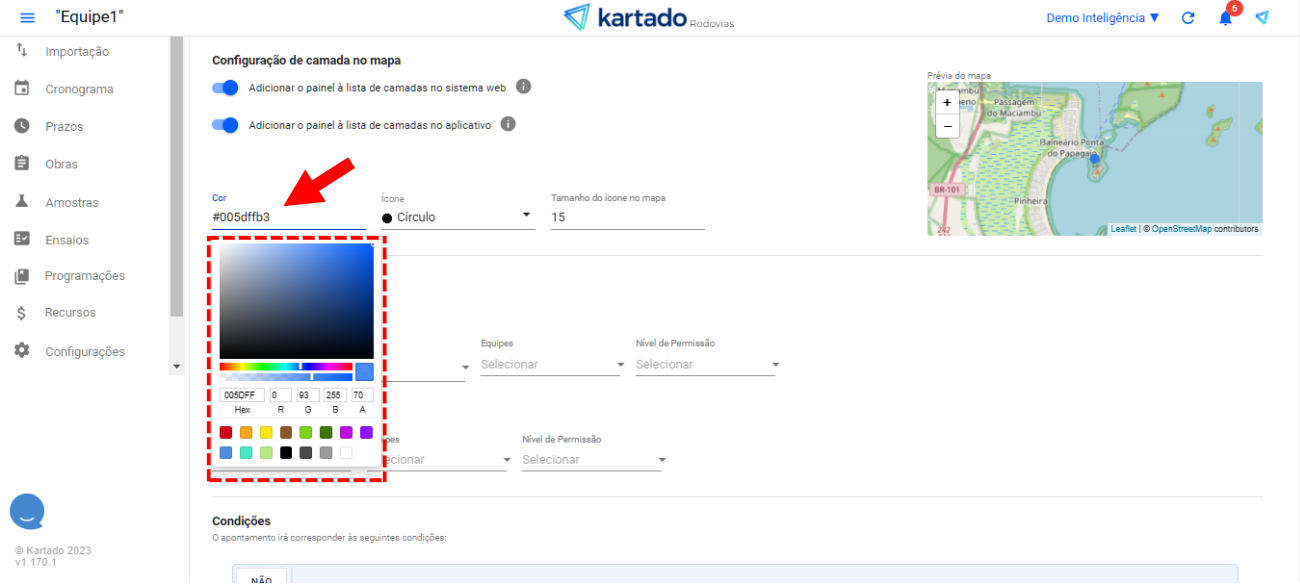Zoom out on the map preview

tap(947, 126)
